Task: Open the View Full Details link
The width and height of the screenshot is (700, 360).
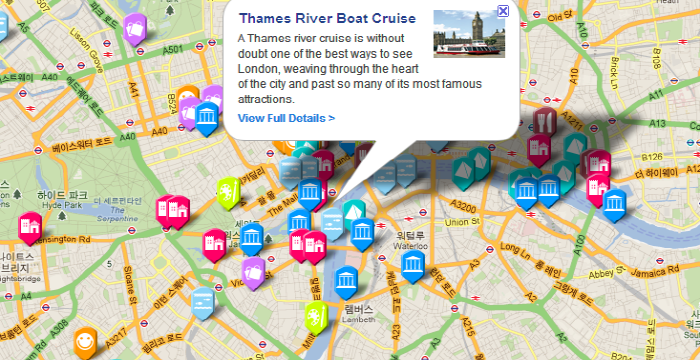Action: [286, 118]
